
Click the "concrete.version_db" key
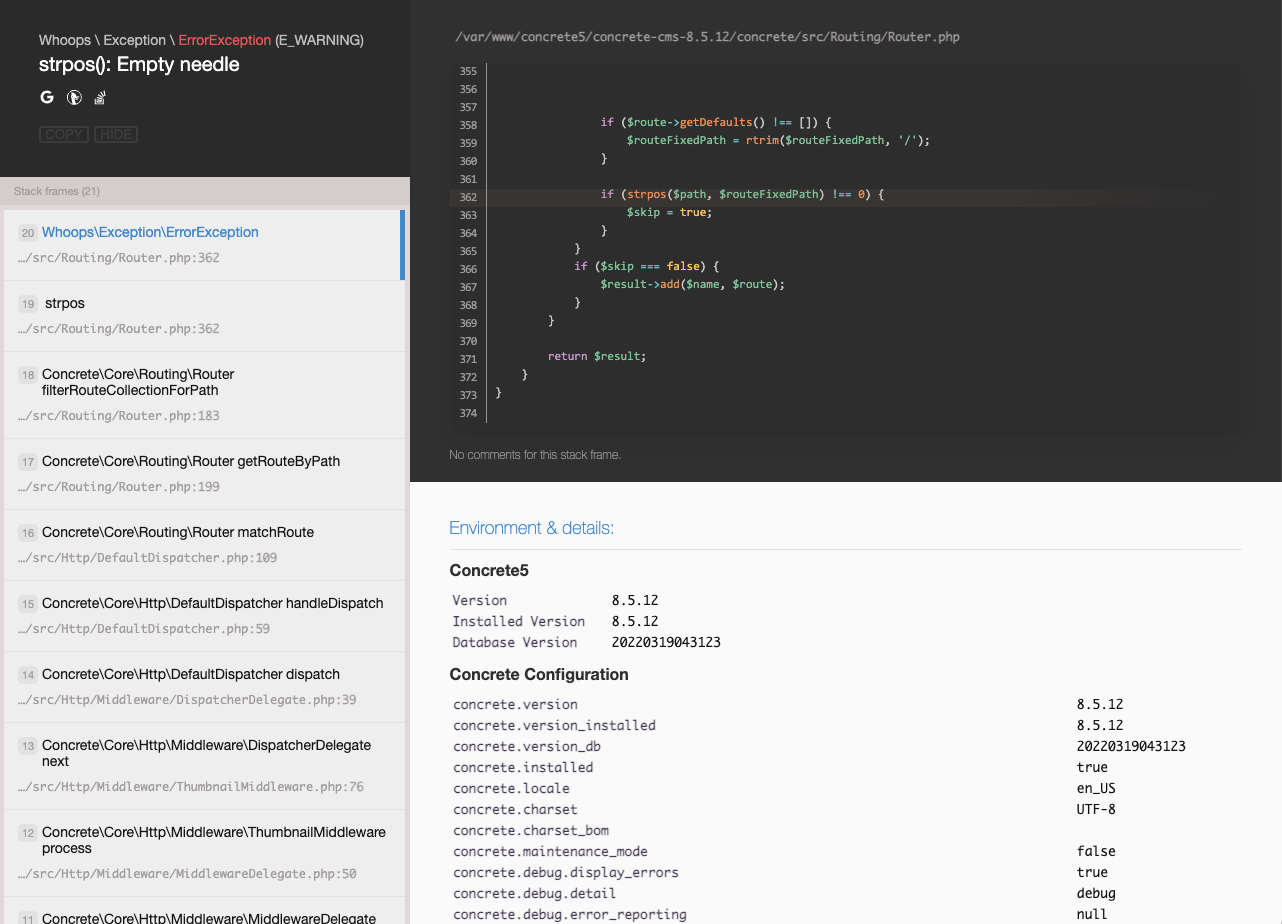(527, 747)
